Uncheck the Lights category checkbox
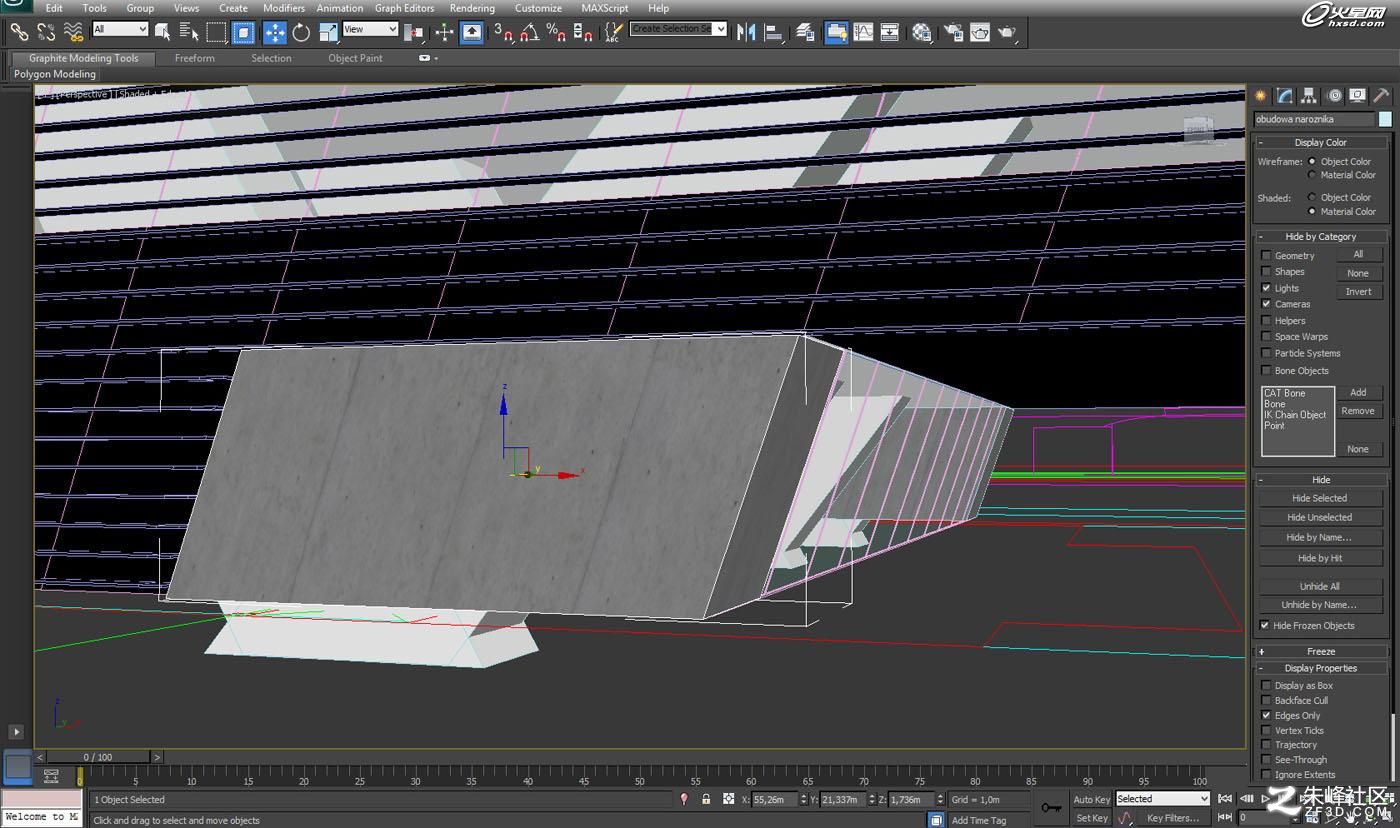 point(1266,288)
